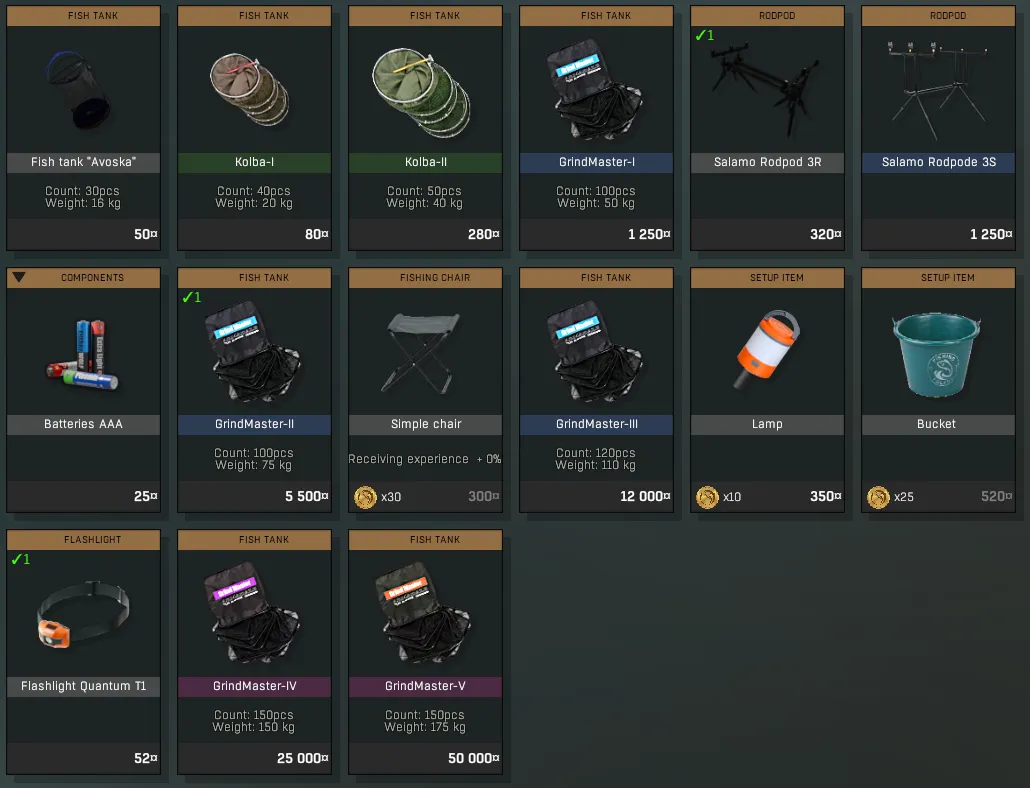This screenshot has height=788, width=1030.
Task: Click the GrindMaster-V purple name label
Action: [x=426, y=686]
